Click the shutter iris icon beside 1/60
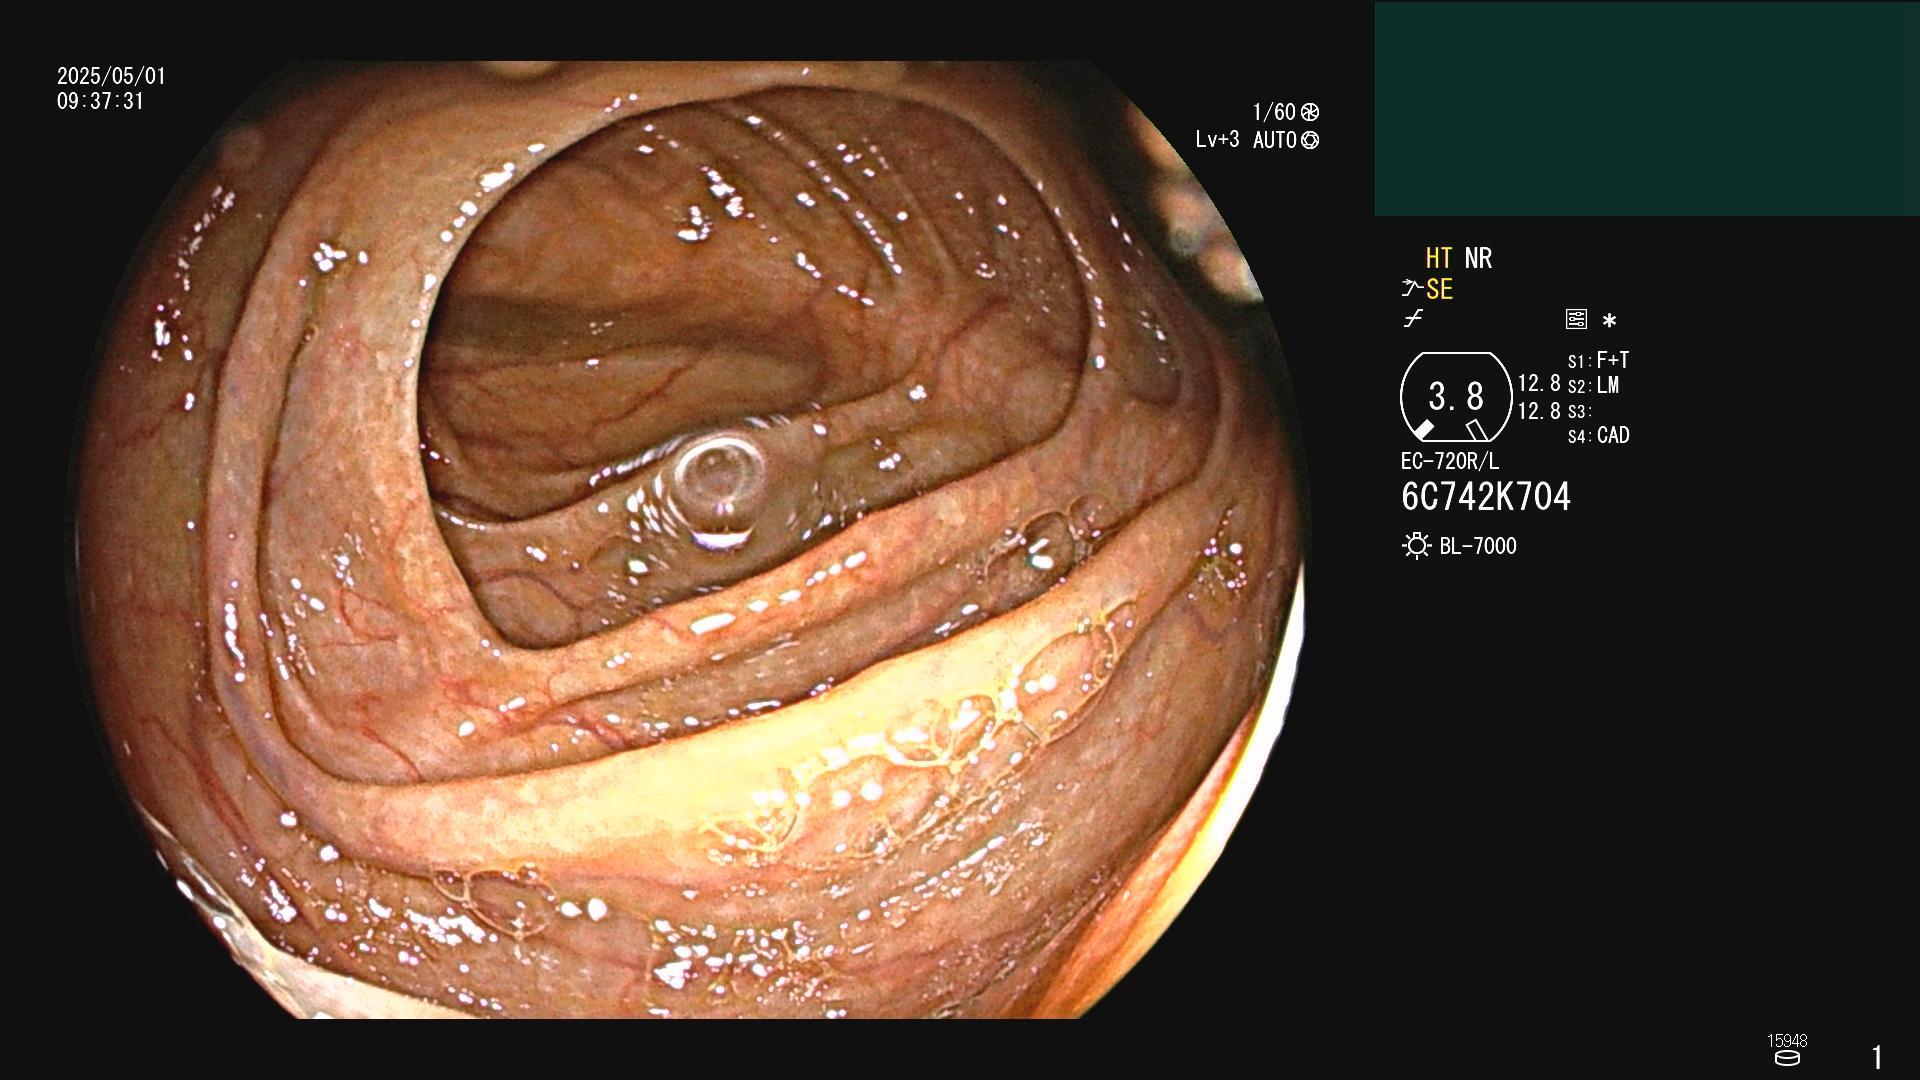The image size is (1920, 1080). click(1310, 112)
